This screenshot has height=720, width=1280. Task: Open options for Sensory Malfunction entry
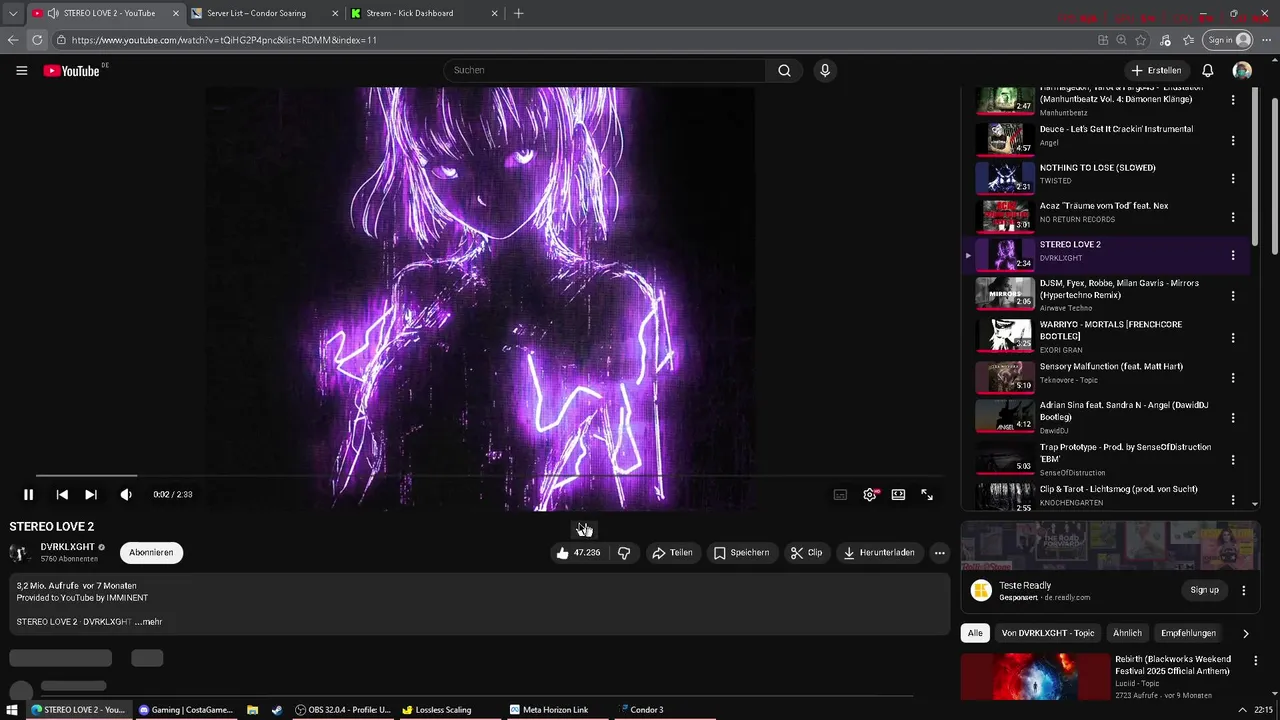[1233, 378]
